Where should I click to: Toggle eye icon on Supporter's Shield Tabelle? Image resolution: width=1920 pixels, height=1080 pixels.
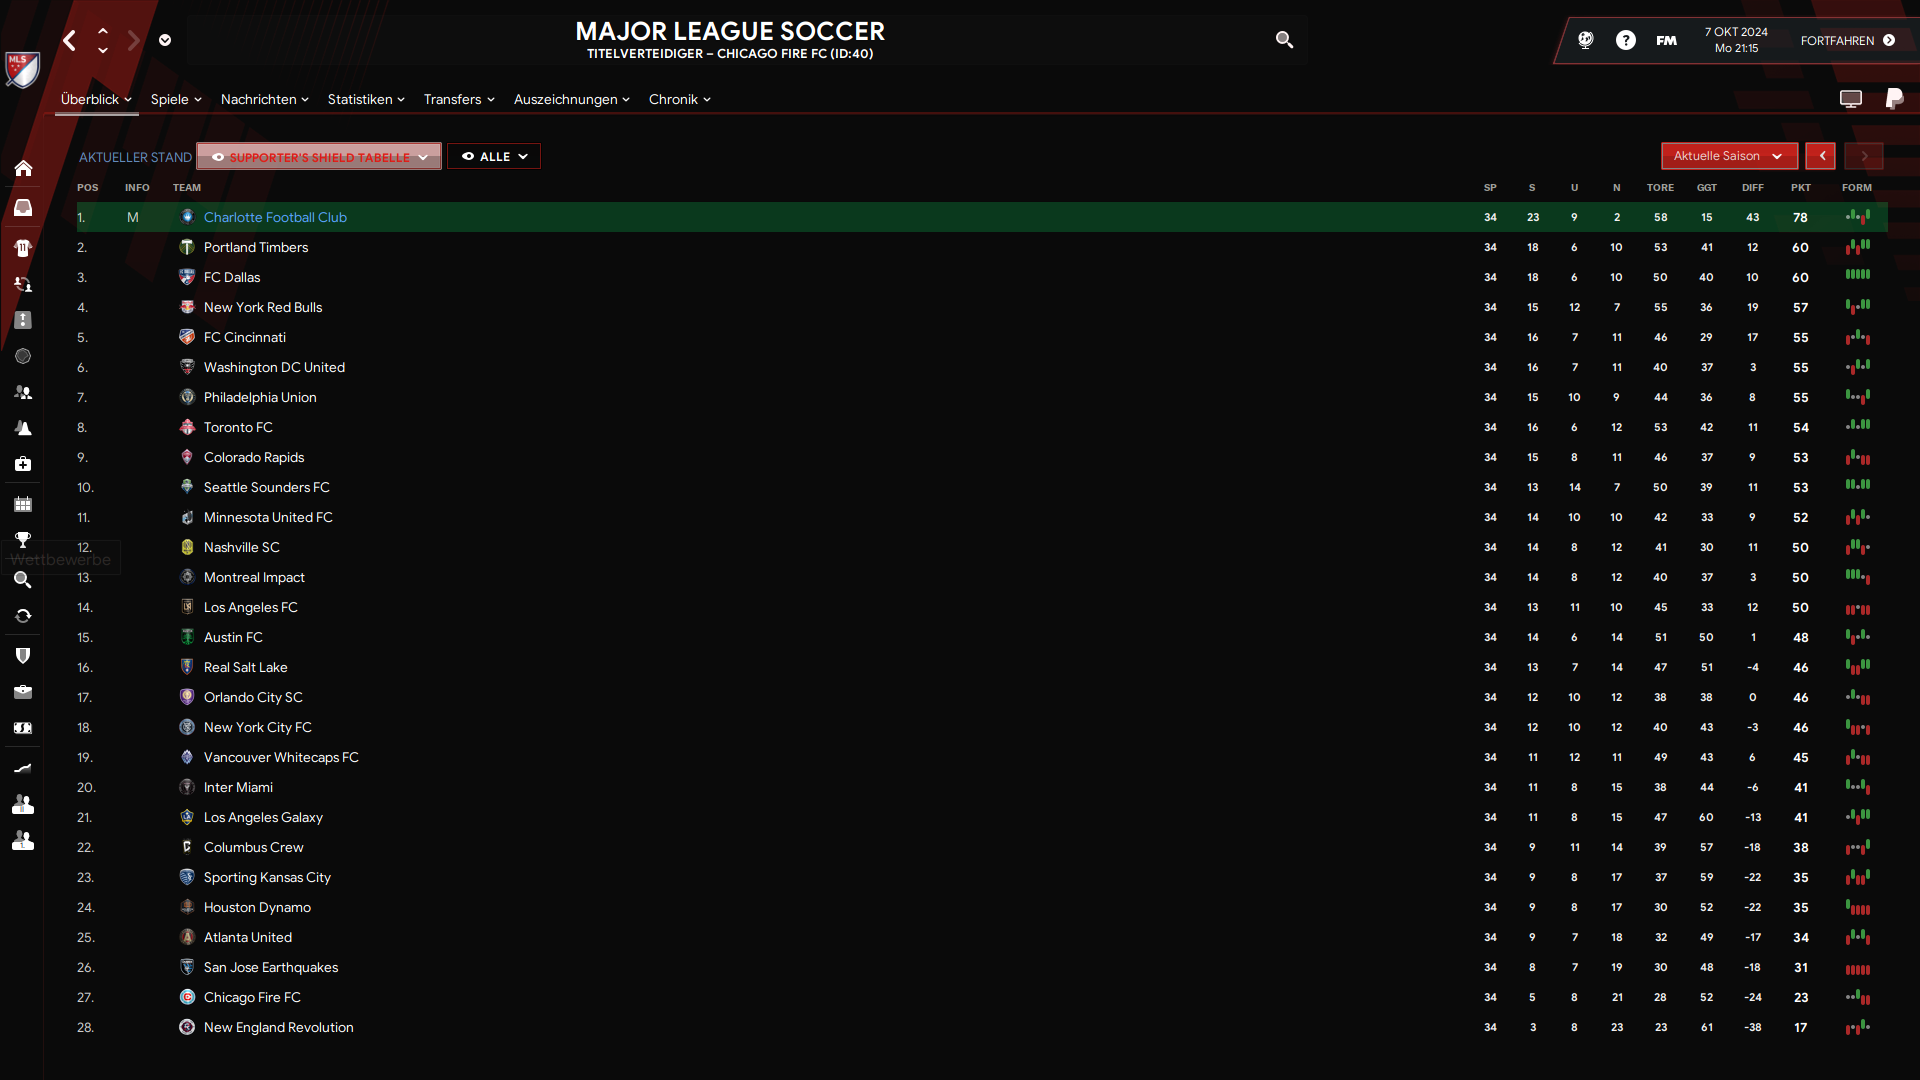click(218, 157)
